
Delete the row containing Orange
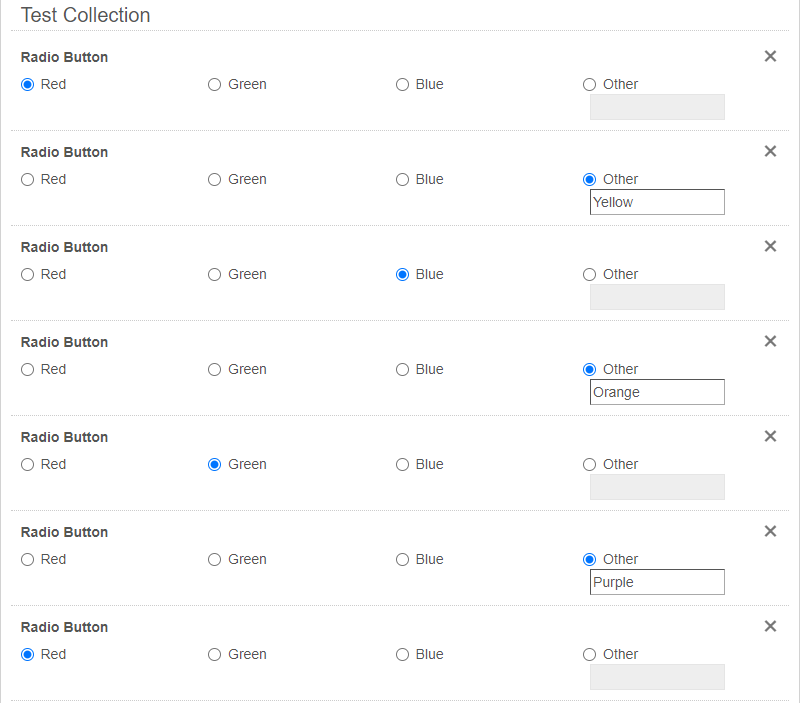pyautogui.click(x=770, y=341)
